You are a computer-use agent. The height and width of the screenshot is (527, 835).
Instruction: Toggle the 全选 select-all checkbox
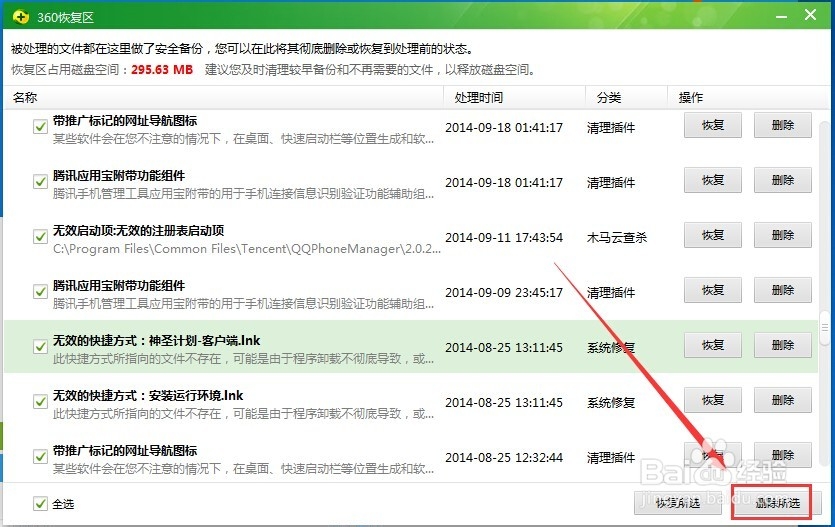click(40, 504)
